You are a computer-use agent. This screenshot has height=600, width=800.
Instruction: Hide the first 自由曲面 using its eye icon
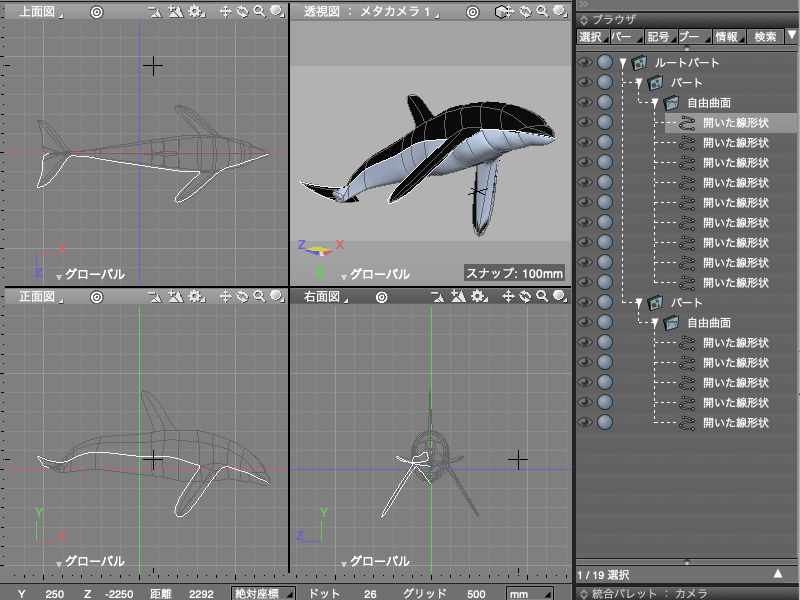click(x=586, y=102)
